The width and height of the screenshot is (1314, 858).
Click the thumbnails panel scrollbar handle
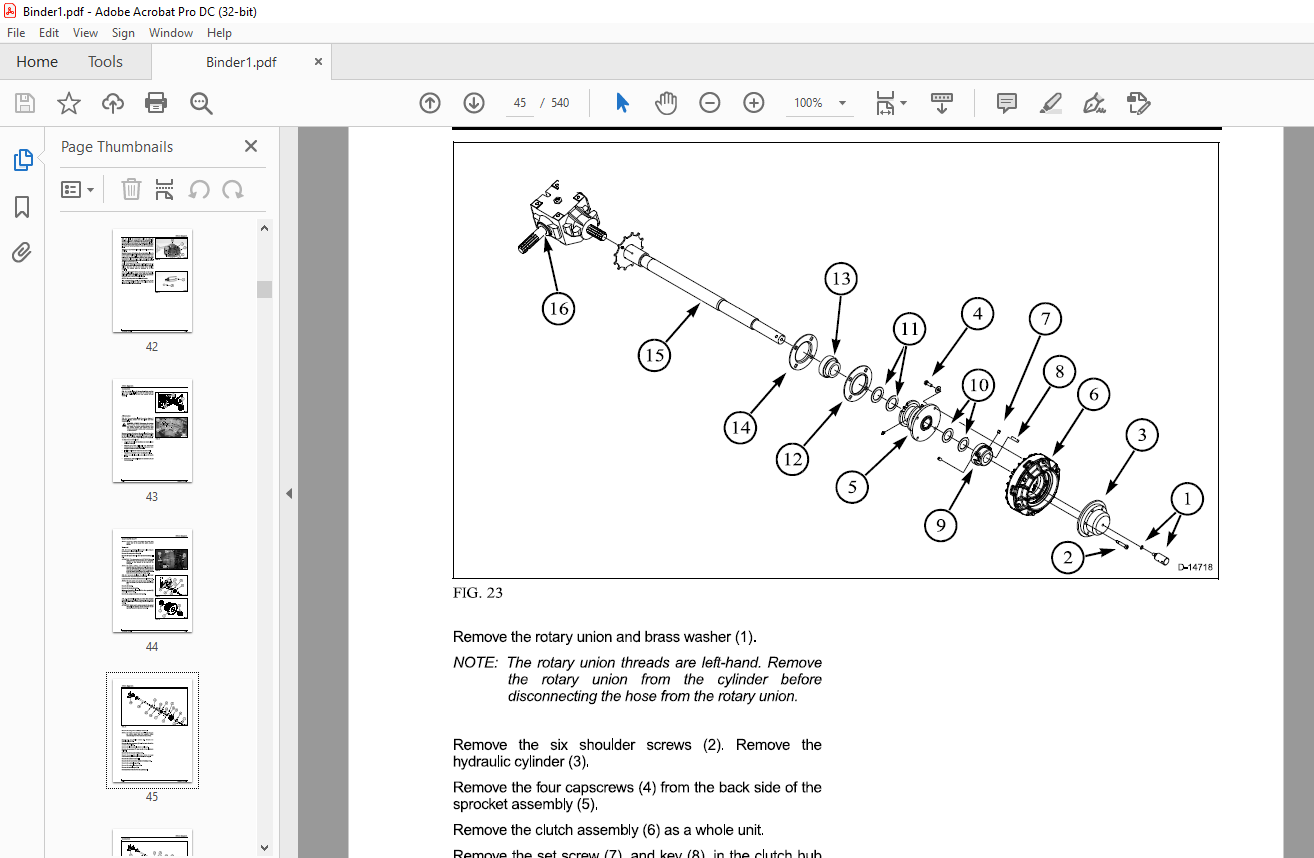coord(264,290)
